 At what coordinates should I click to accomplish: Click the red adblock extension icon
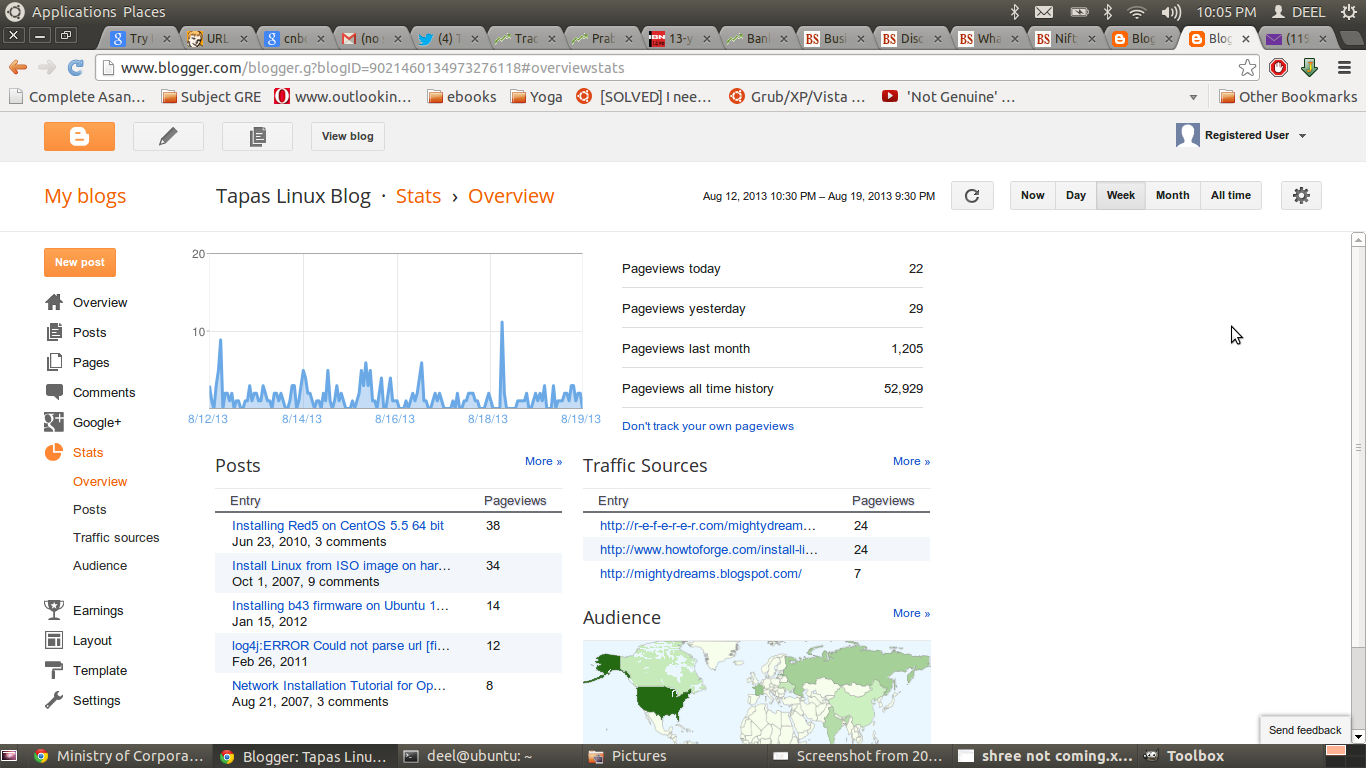point(1278,68)
